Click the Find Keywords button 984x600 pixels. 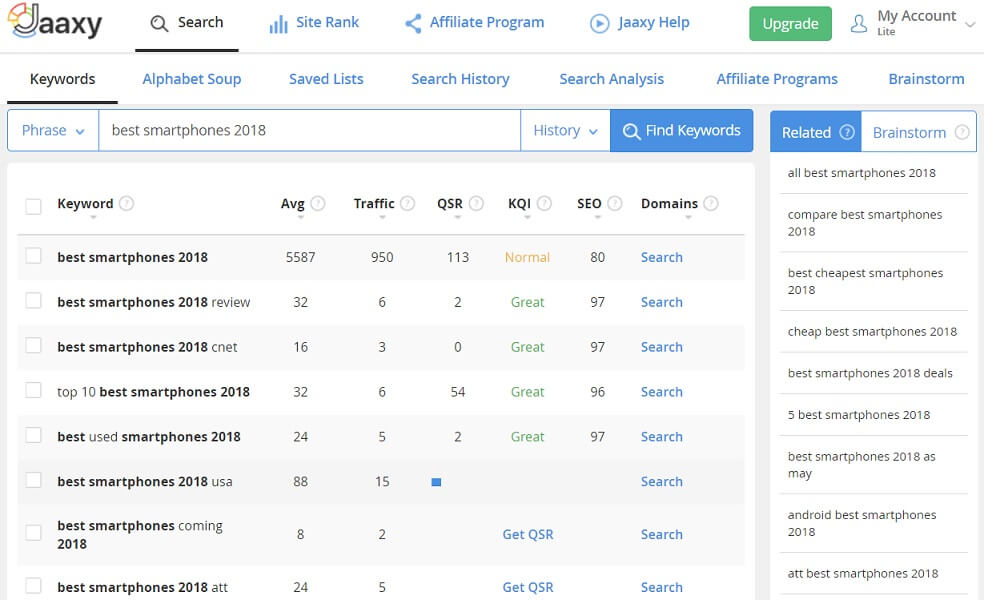tap(682, 131)
